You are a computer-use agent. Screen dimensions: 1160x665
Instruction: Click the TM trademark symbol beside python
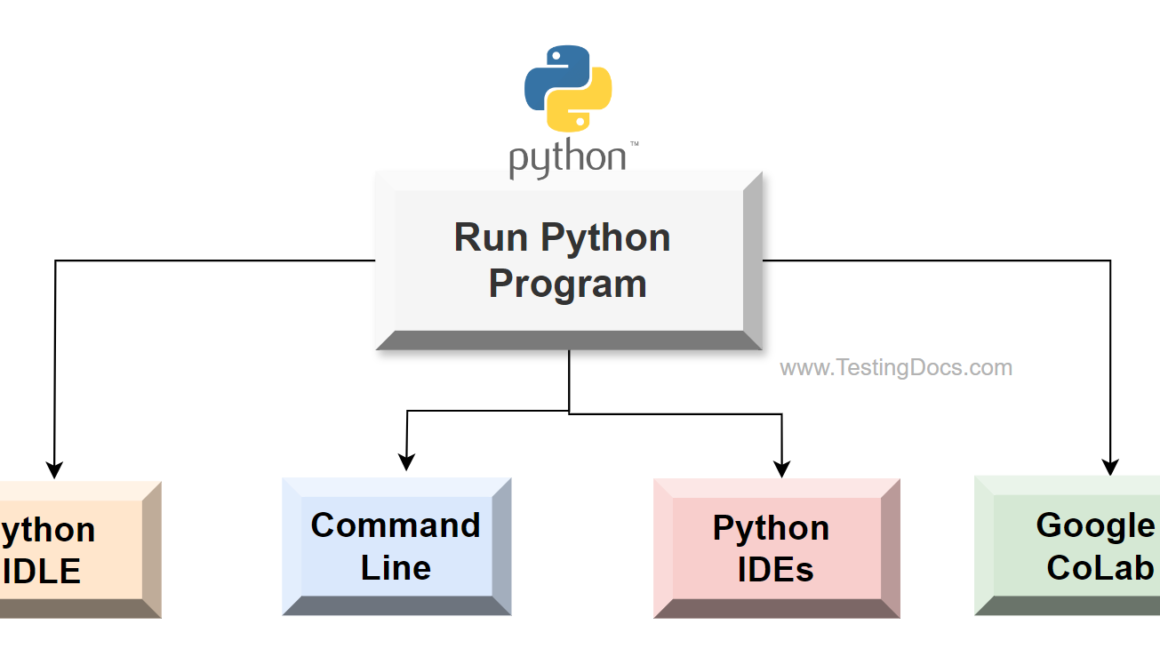(x=633, y=146)
